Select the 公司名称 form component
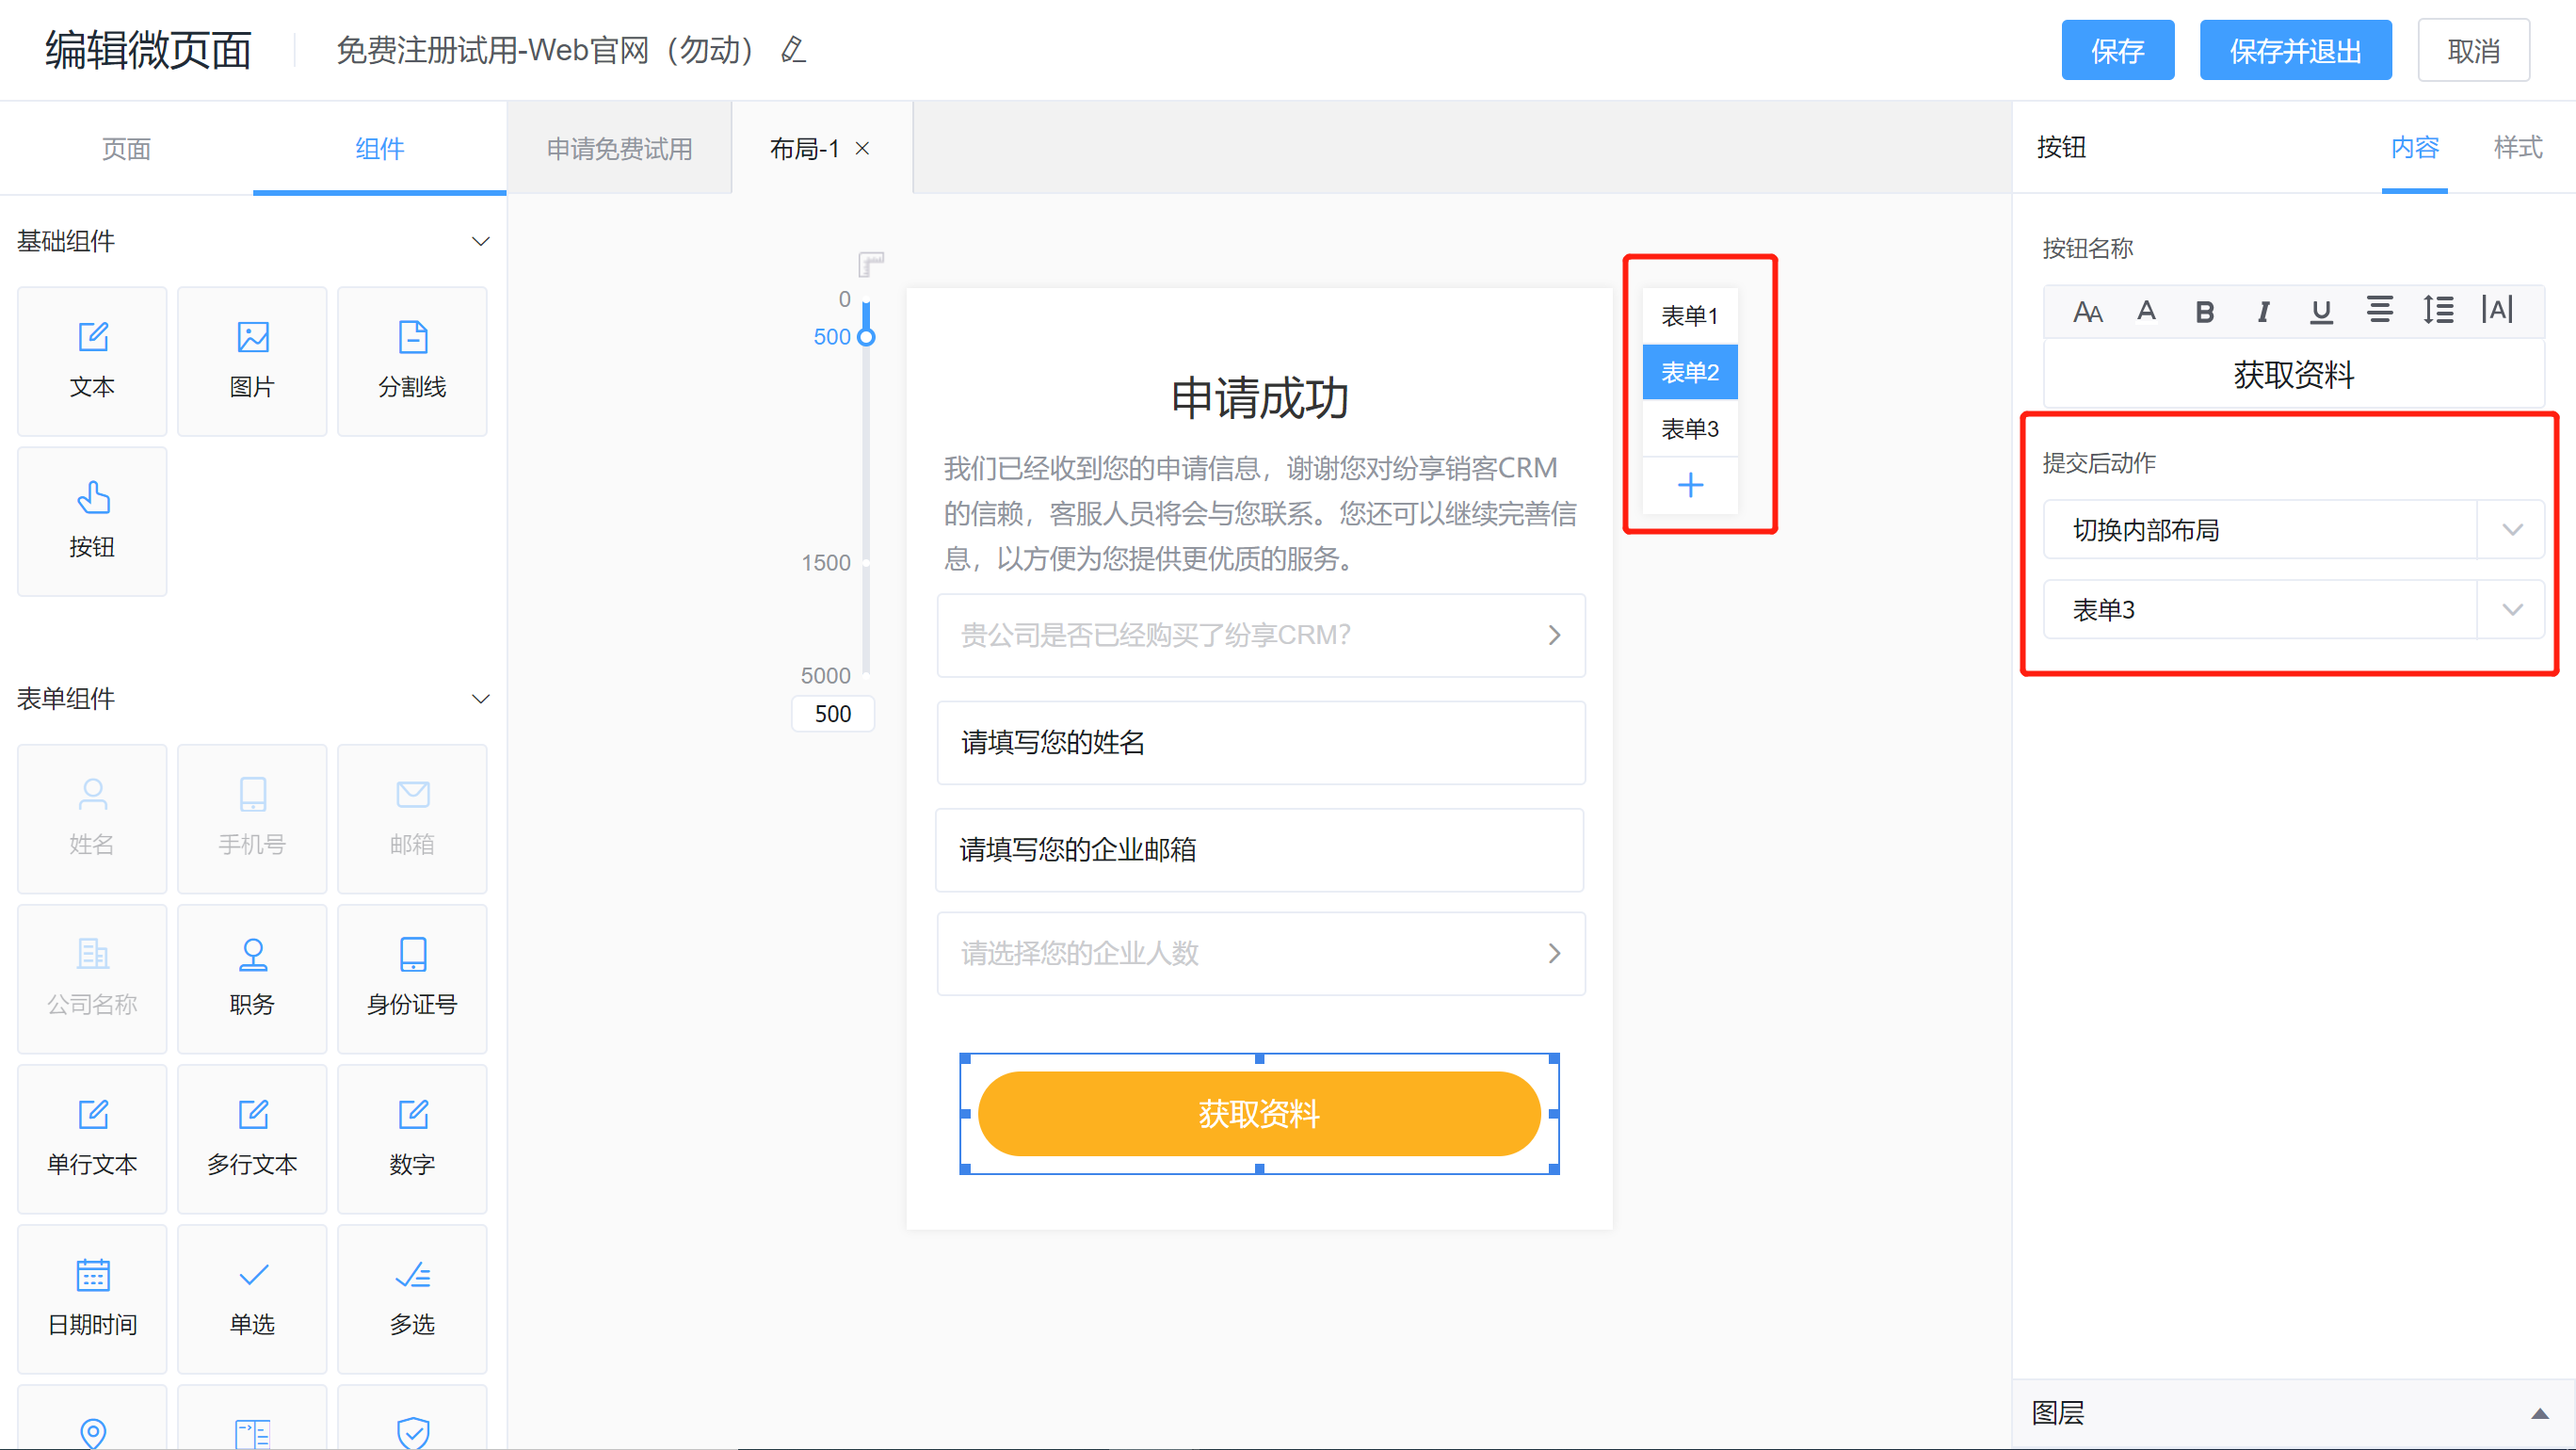This screenshot has width=2576, height=1450. [92, 978]
